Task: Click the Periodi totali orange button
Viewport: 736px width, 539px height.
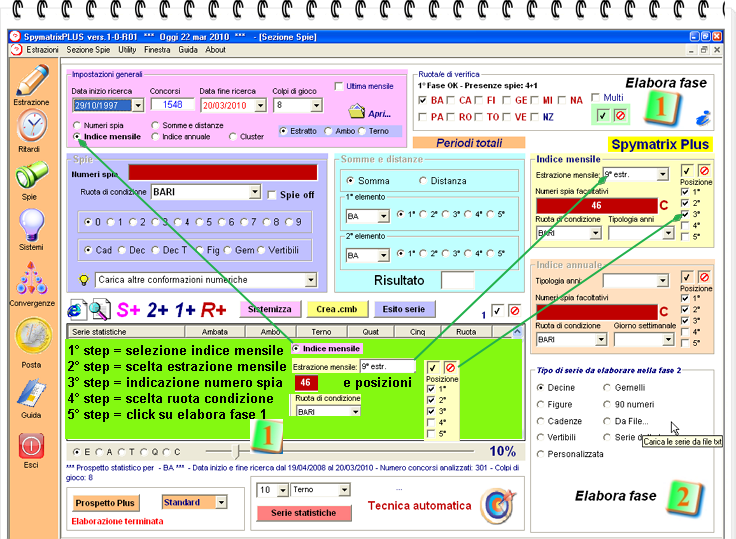Action: click(x=469, y=143)
